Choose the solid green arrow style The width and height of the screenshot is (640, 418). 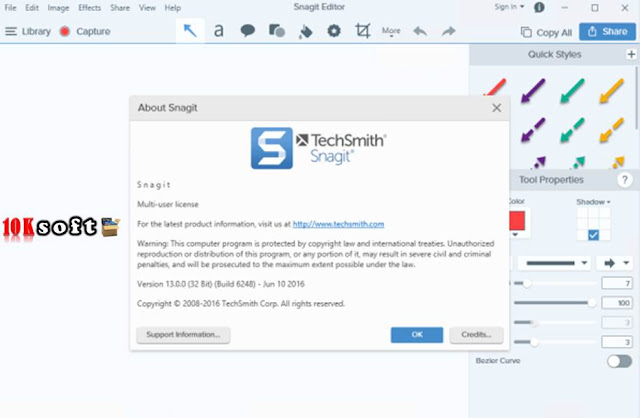[572, 91]
